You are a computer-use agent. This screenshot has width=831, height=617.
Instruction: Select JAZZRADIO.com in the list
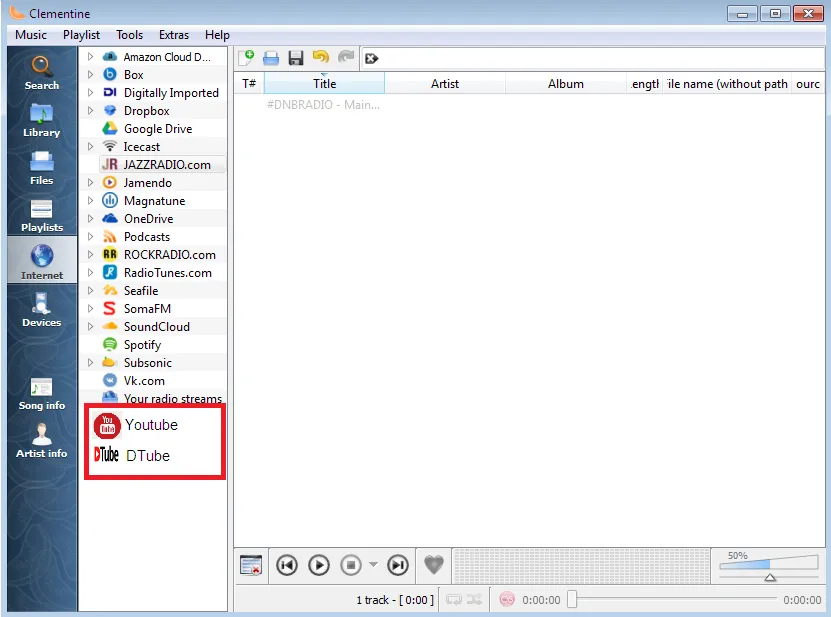163,165
